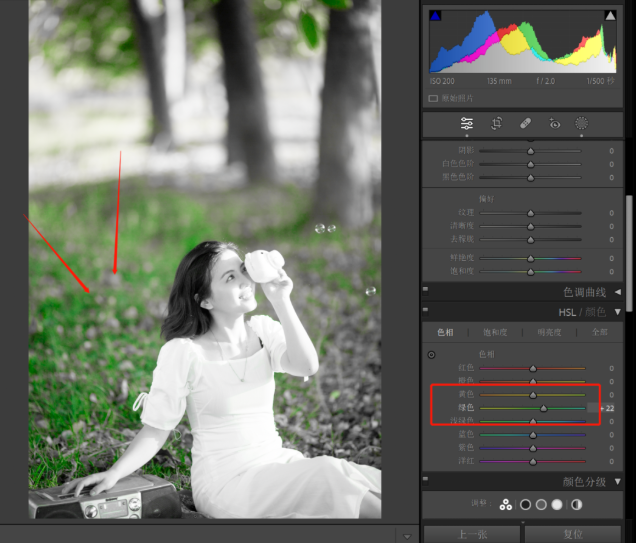Select the Crop overlay tool
The height and width of the screenshot is (543, 636).
(x=496, y=123)
